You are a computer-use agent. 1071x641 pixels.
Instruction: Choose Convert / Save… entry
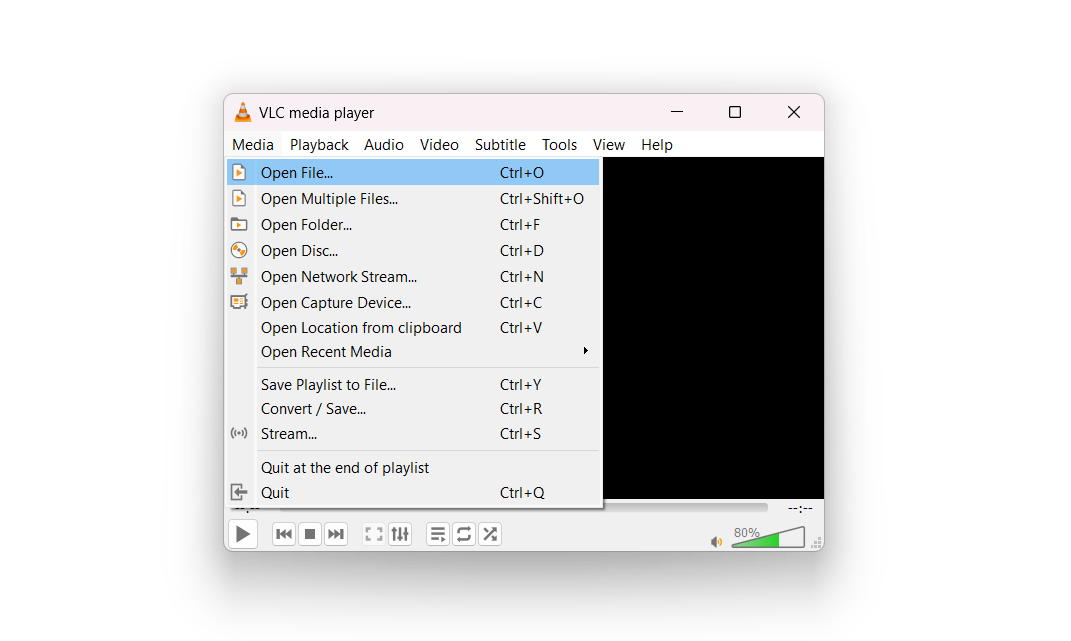point(413,409)
